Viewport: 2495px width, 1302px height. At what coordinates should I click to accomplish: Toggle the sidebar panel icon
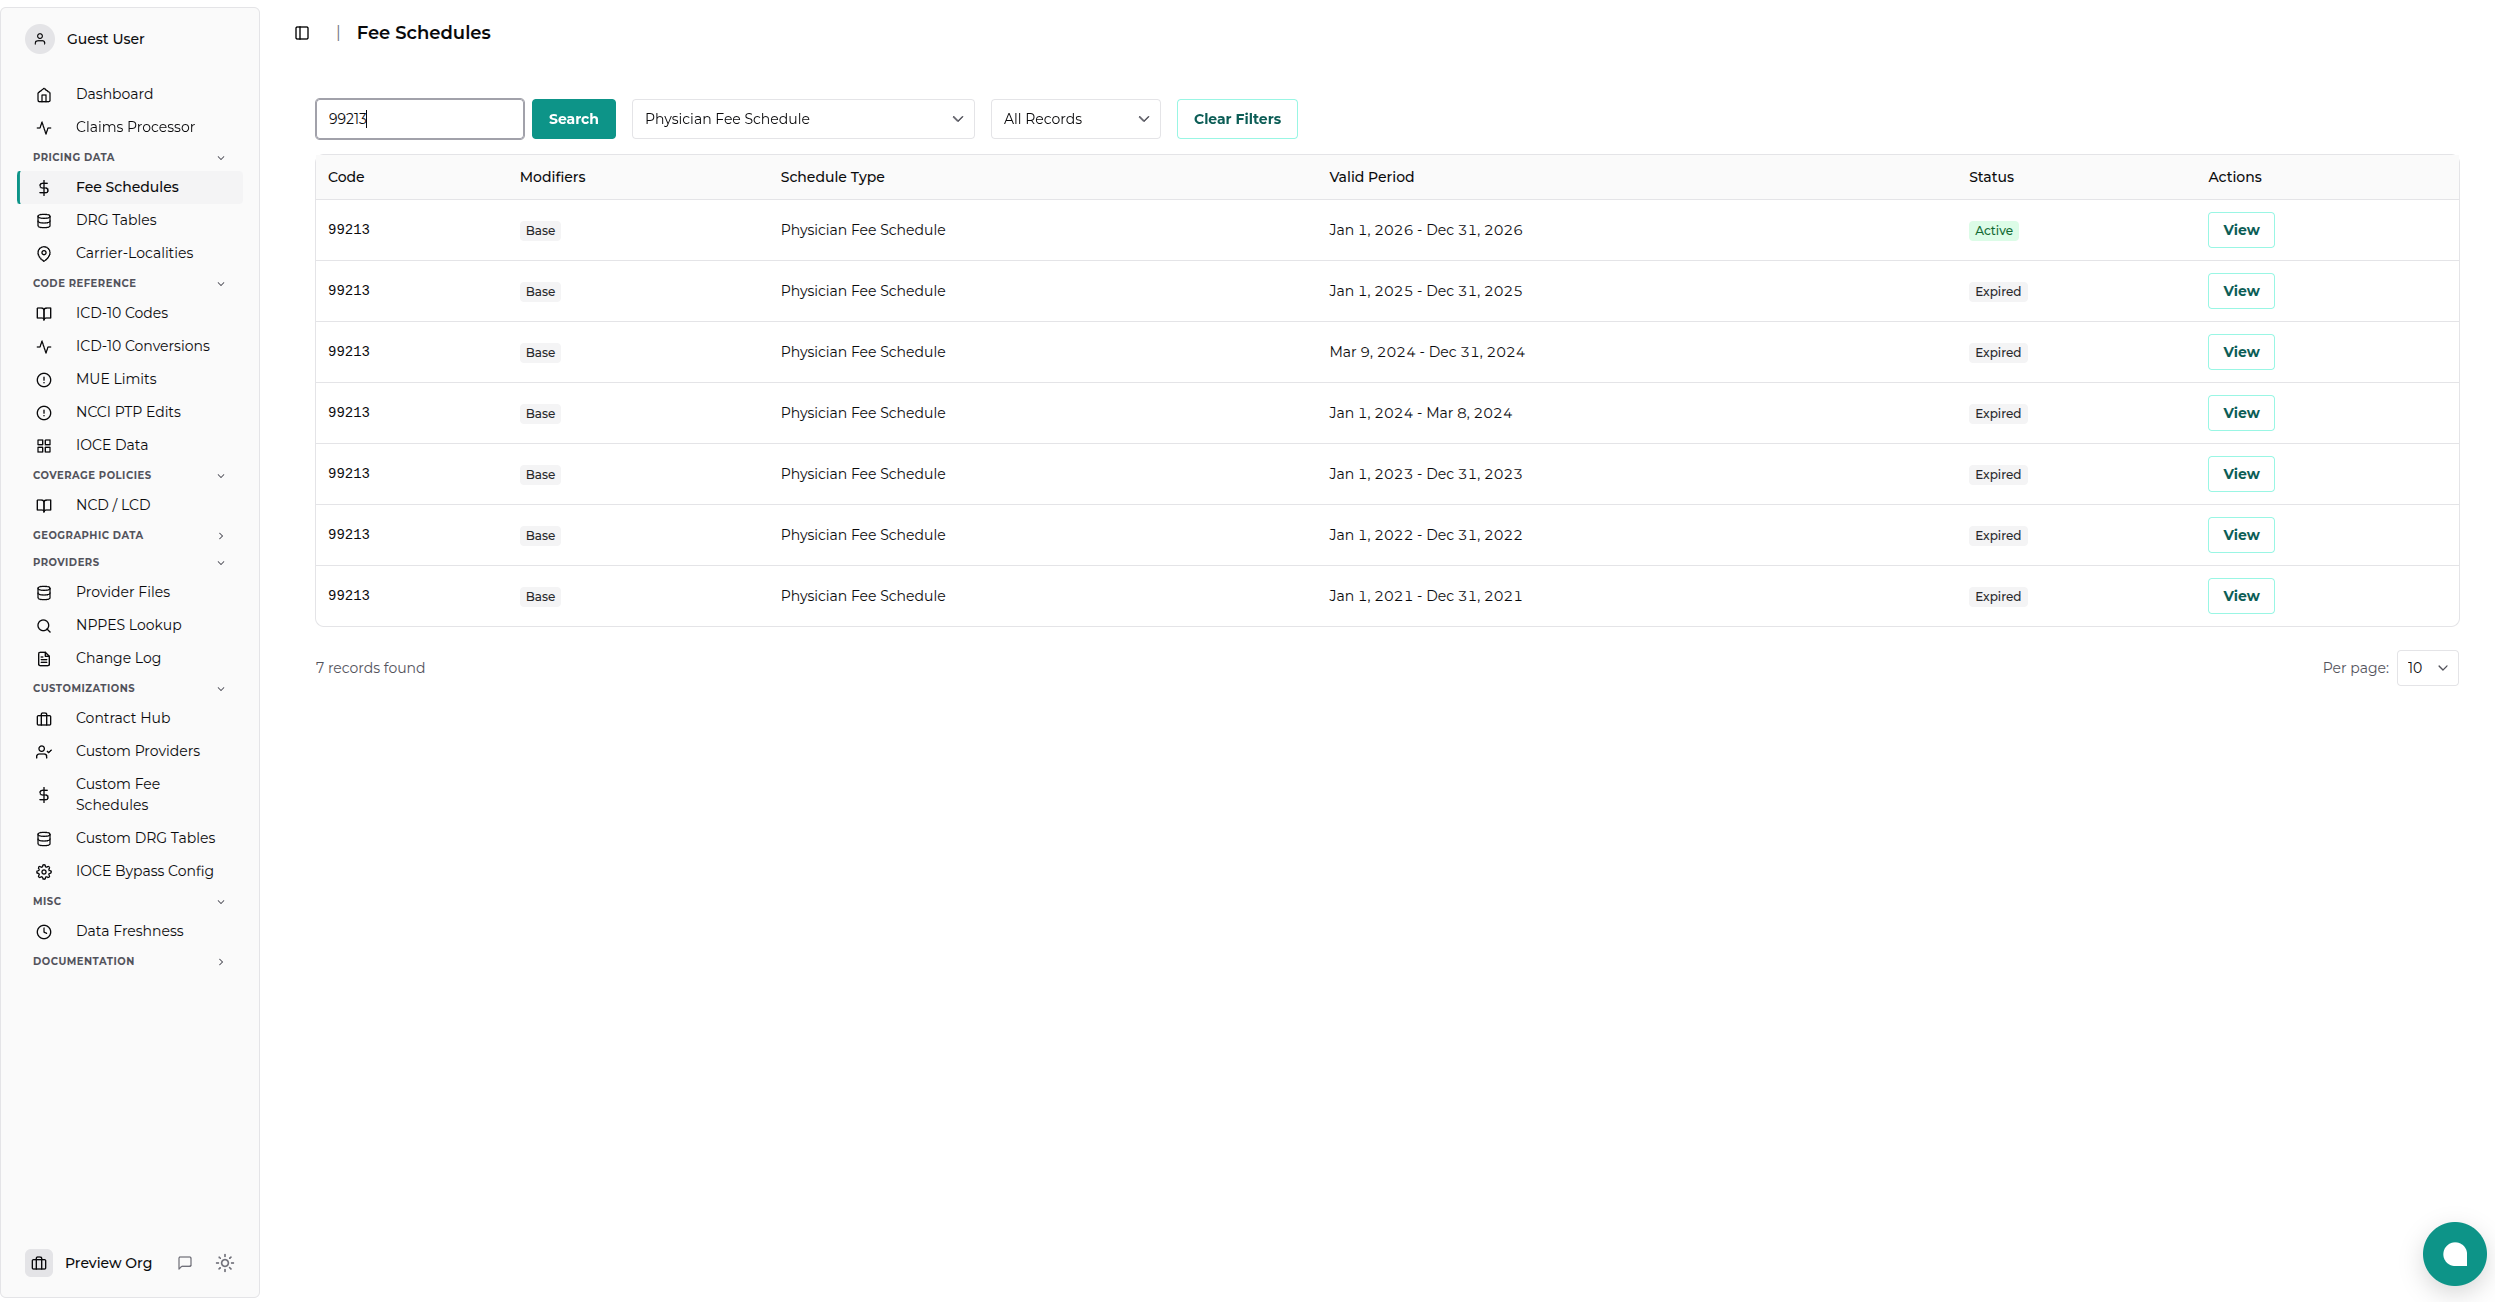pos(302,33)
